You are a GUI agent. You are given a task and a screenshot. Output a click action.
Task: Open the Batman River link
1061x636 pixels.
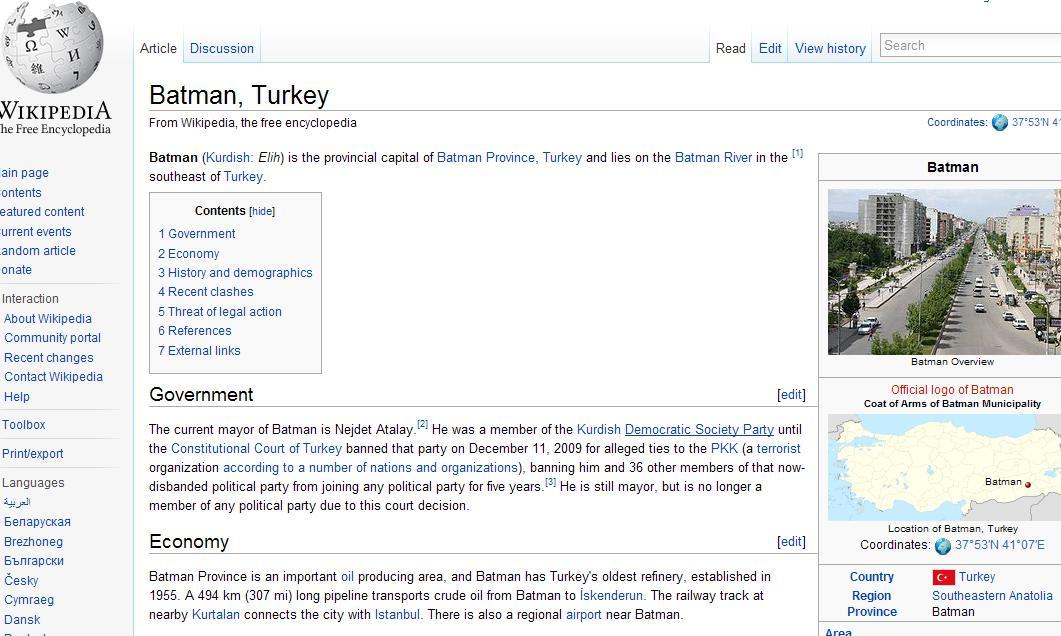click(x=713, y=158)
